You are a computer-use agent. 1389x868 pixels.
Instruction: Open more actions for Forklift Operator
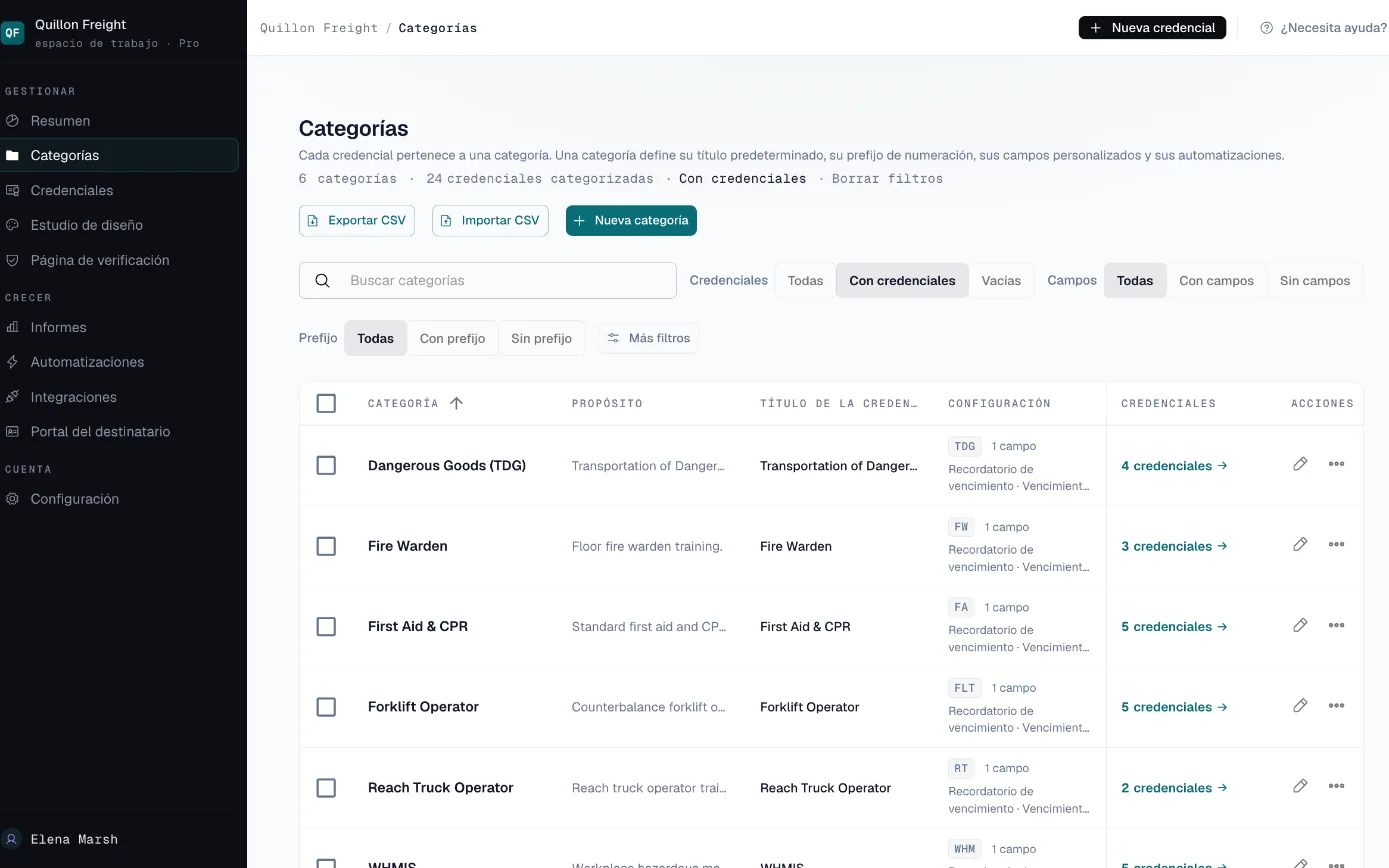coord(1336,706)
